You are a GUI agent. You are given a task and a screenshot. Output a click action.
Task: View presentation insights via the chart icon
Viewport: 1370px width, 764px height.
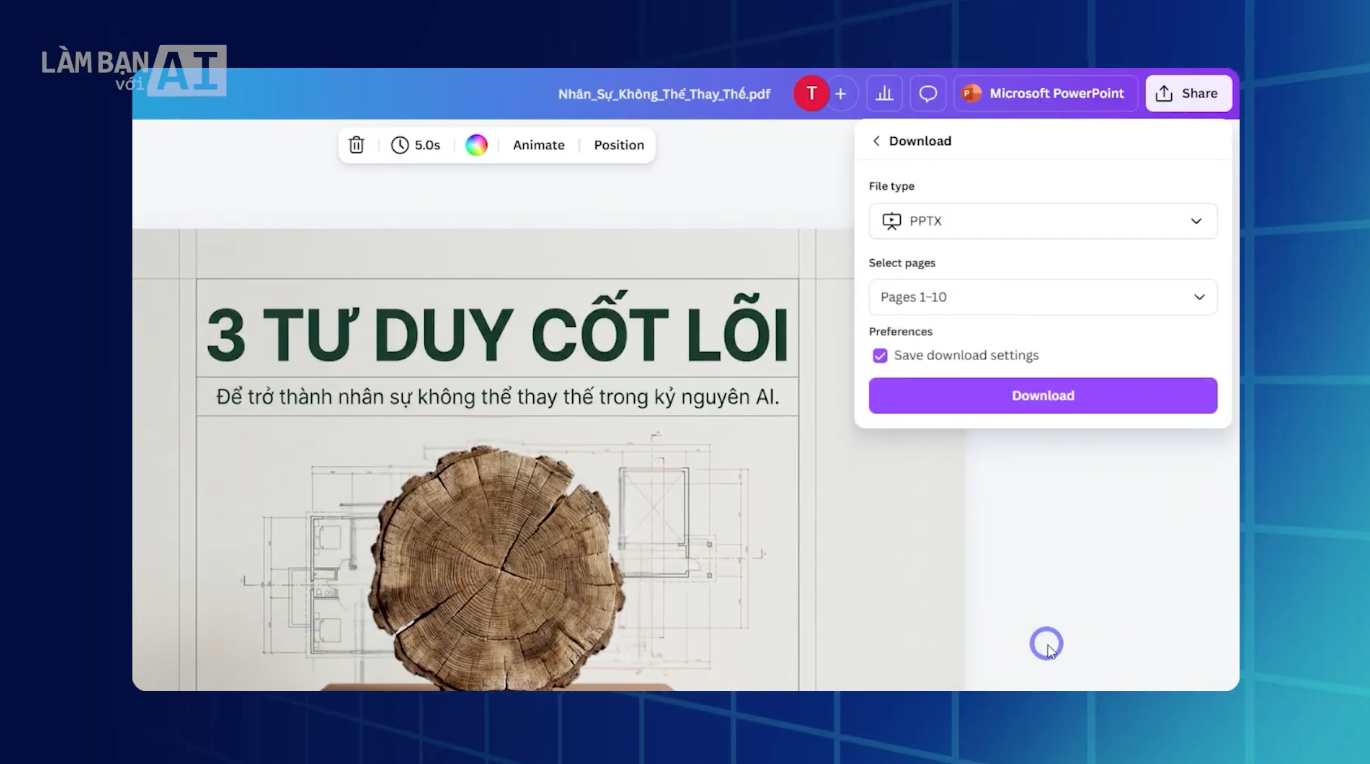[884, 93]
